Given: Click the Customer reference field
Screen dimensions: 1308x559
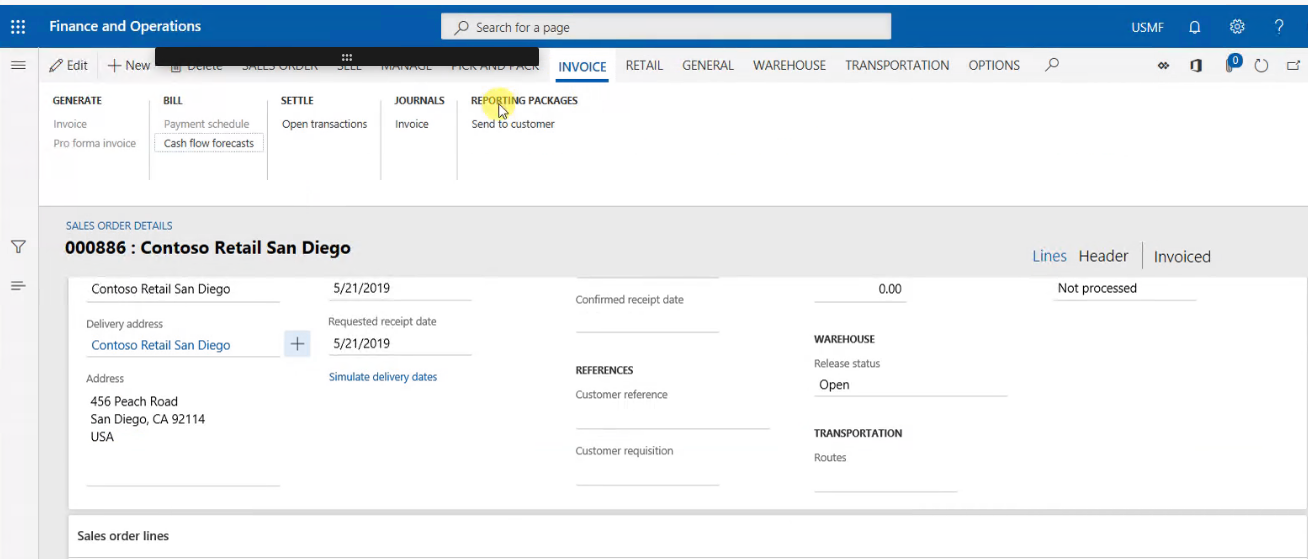Looking at the screenshot, I should pos(673,417).
